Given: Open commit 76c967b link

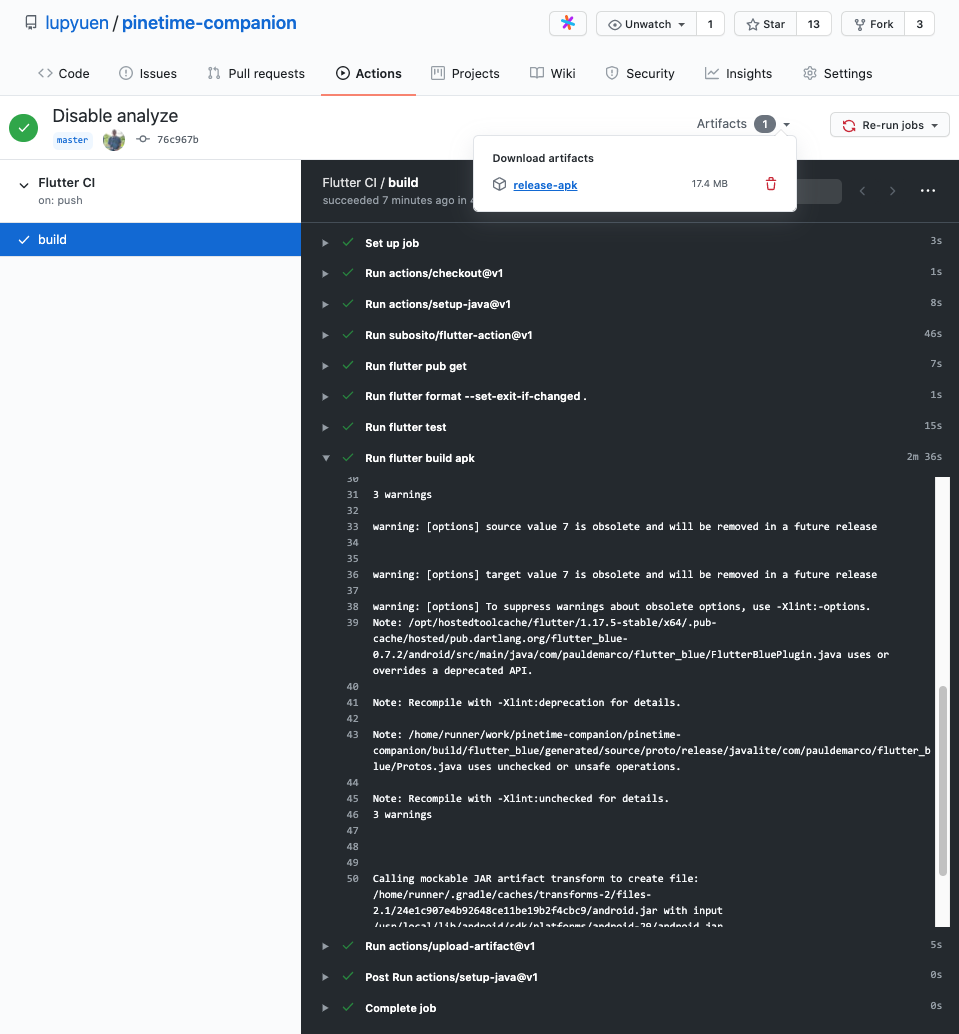Looking at the screenshot, I should point(177,140).
